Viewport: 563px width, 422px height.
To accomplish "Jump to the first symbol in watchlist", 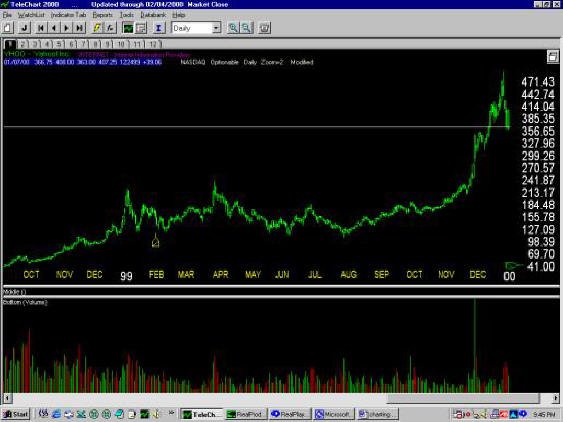I will point(41,28).
